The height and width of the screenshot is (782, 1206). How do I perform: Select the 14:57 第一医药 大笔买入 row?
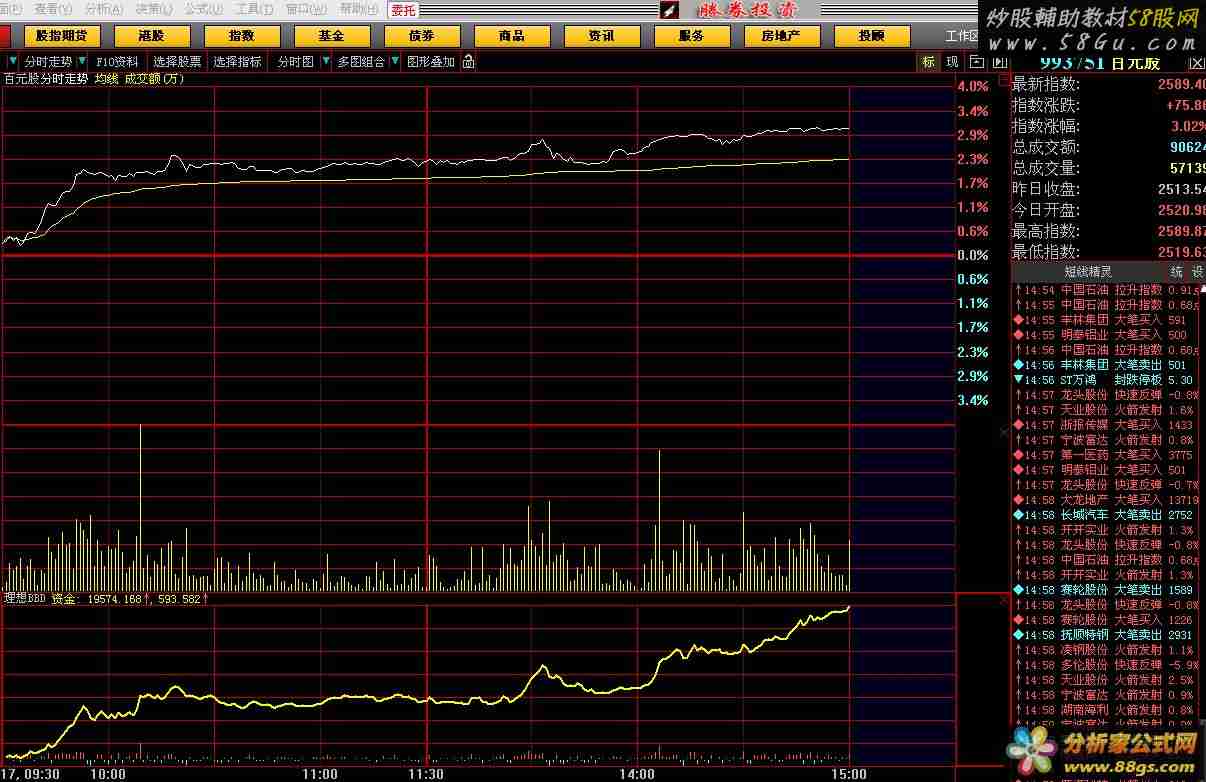tap(1108, 455)
